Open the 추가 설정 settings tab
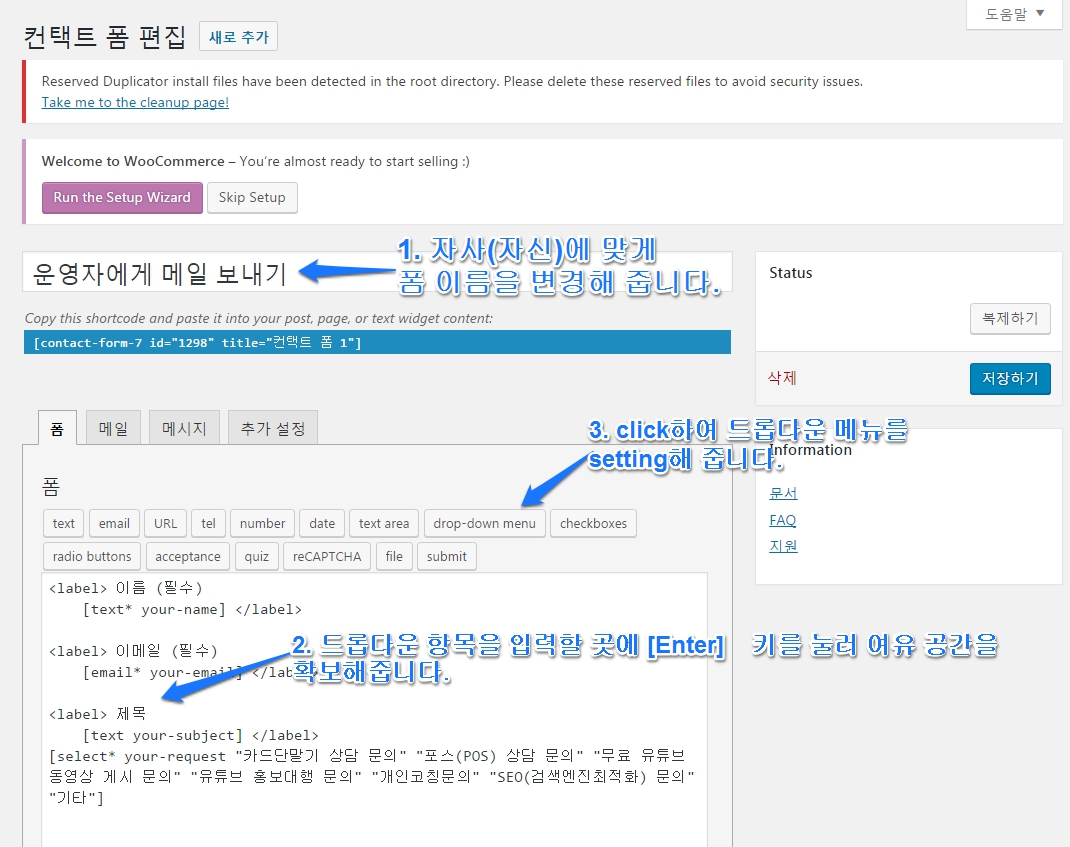The width and height of the screenshot is (1070, 847). point(272,427)
